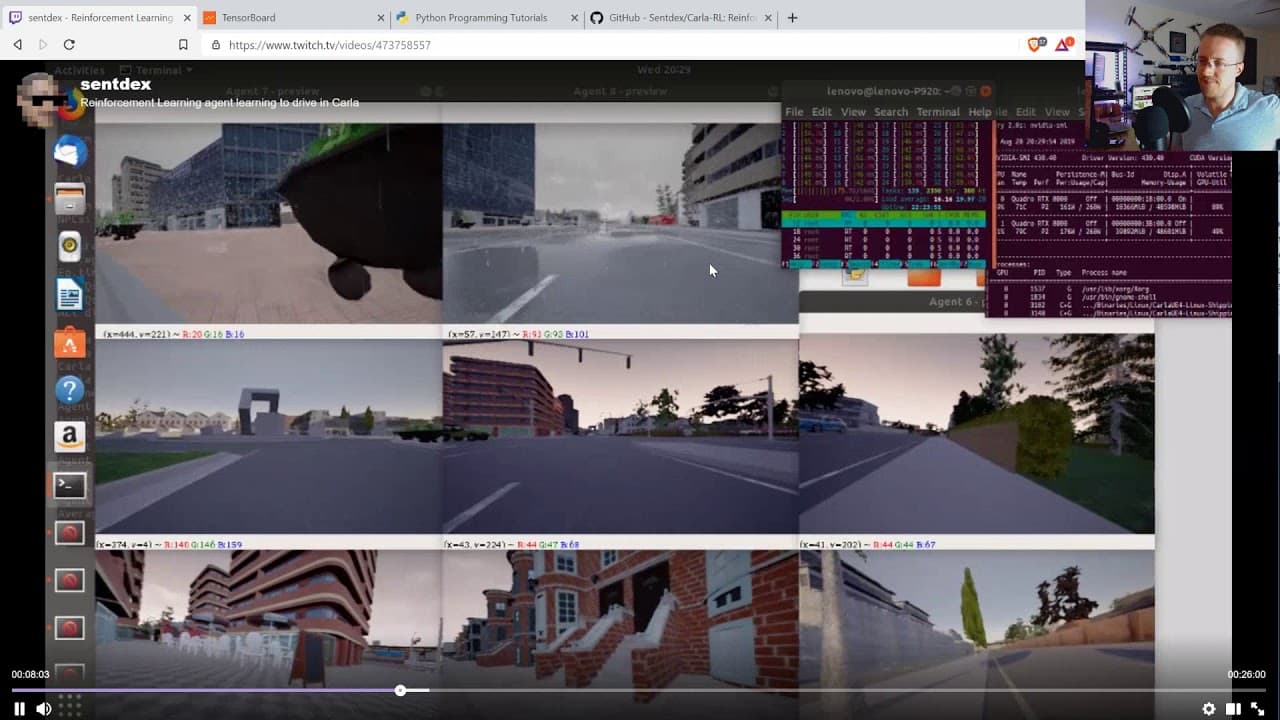The height and width of the screenshot is (720, 1280).
Task: Open Files manager in the Ubuntu dock
Action: (x=70, y=198)
